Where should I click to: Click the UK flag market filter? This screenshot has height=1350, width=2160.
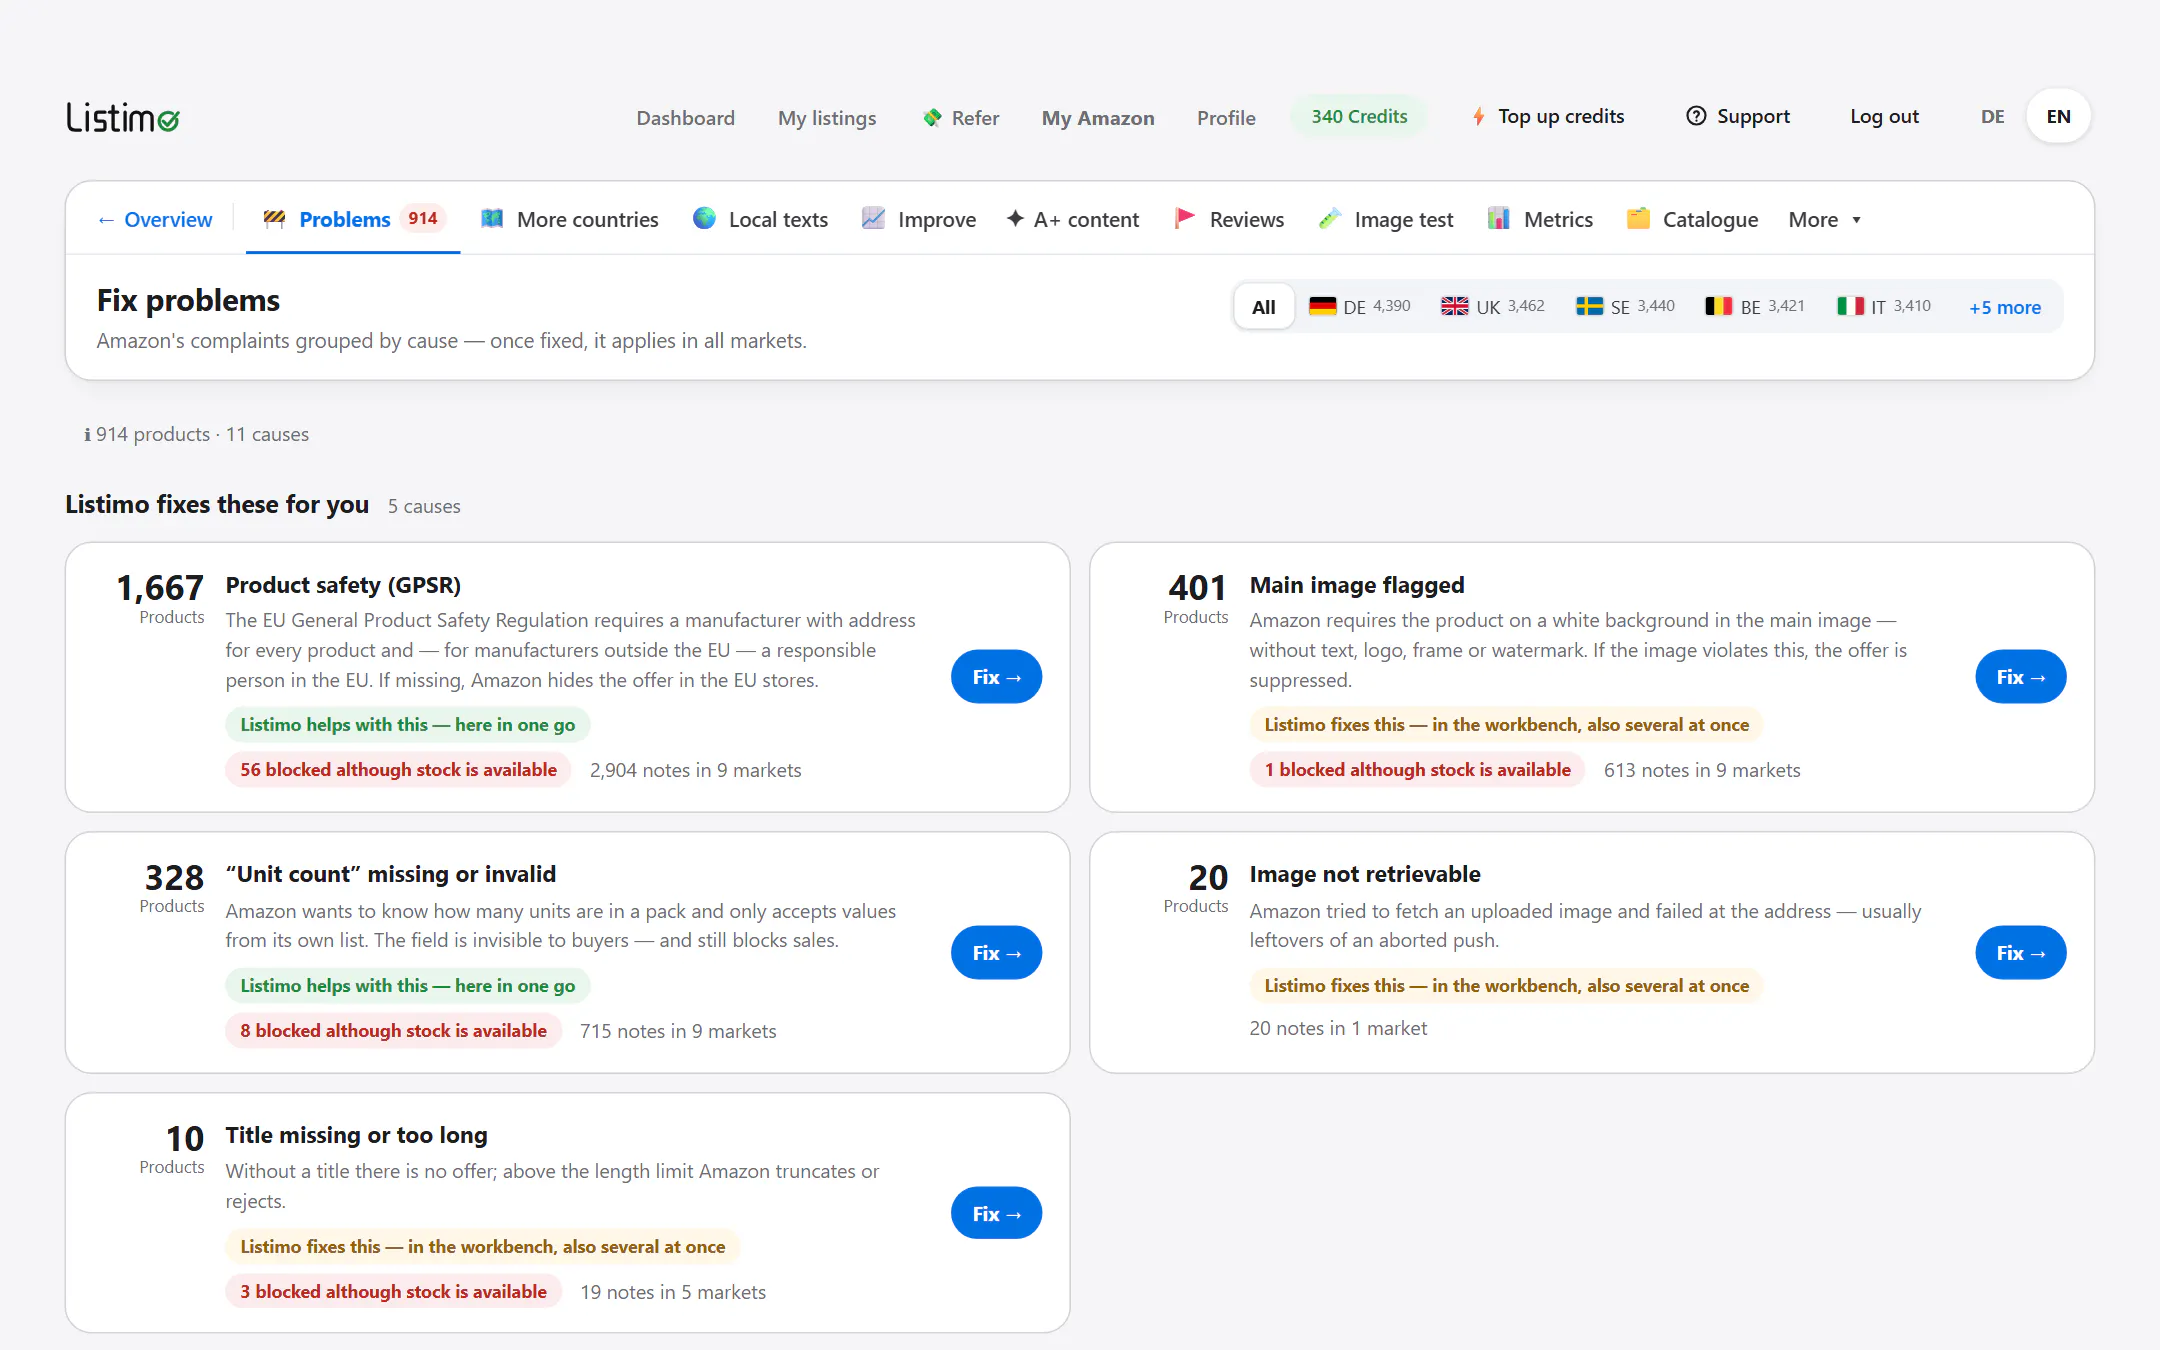pos(1493,307)
